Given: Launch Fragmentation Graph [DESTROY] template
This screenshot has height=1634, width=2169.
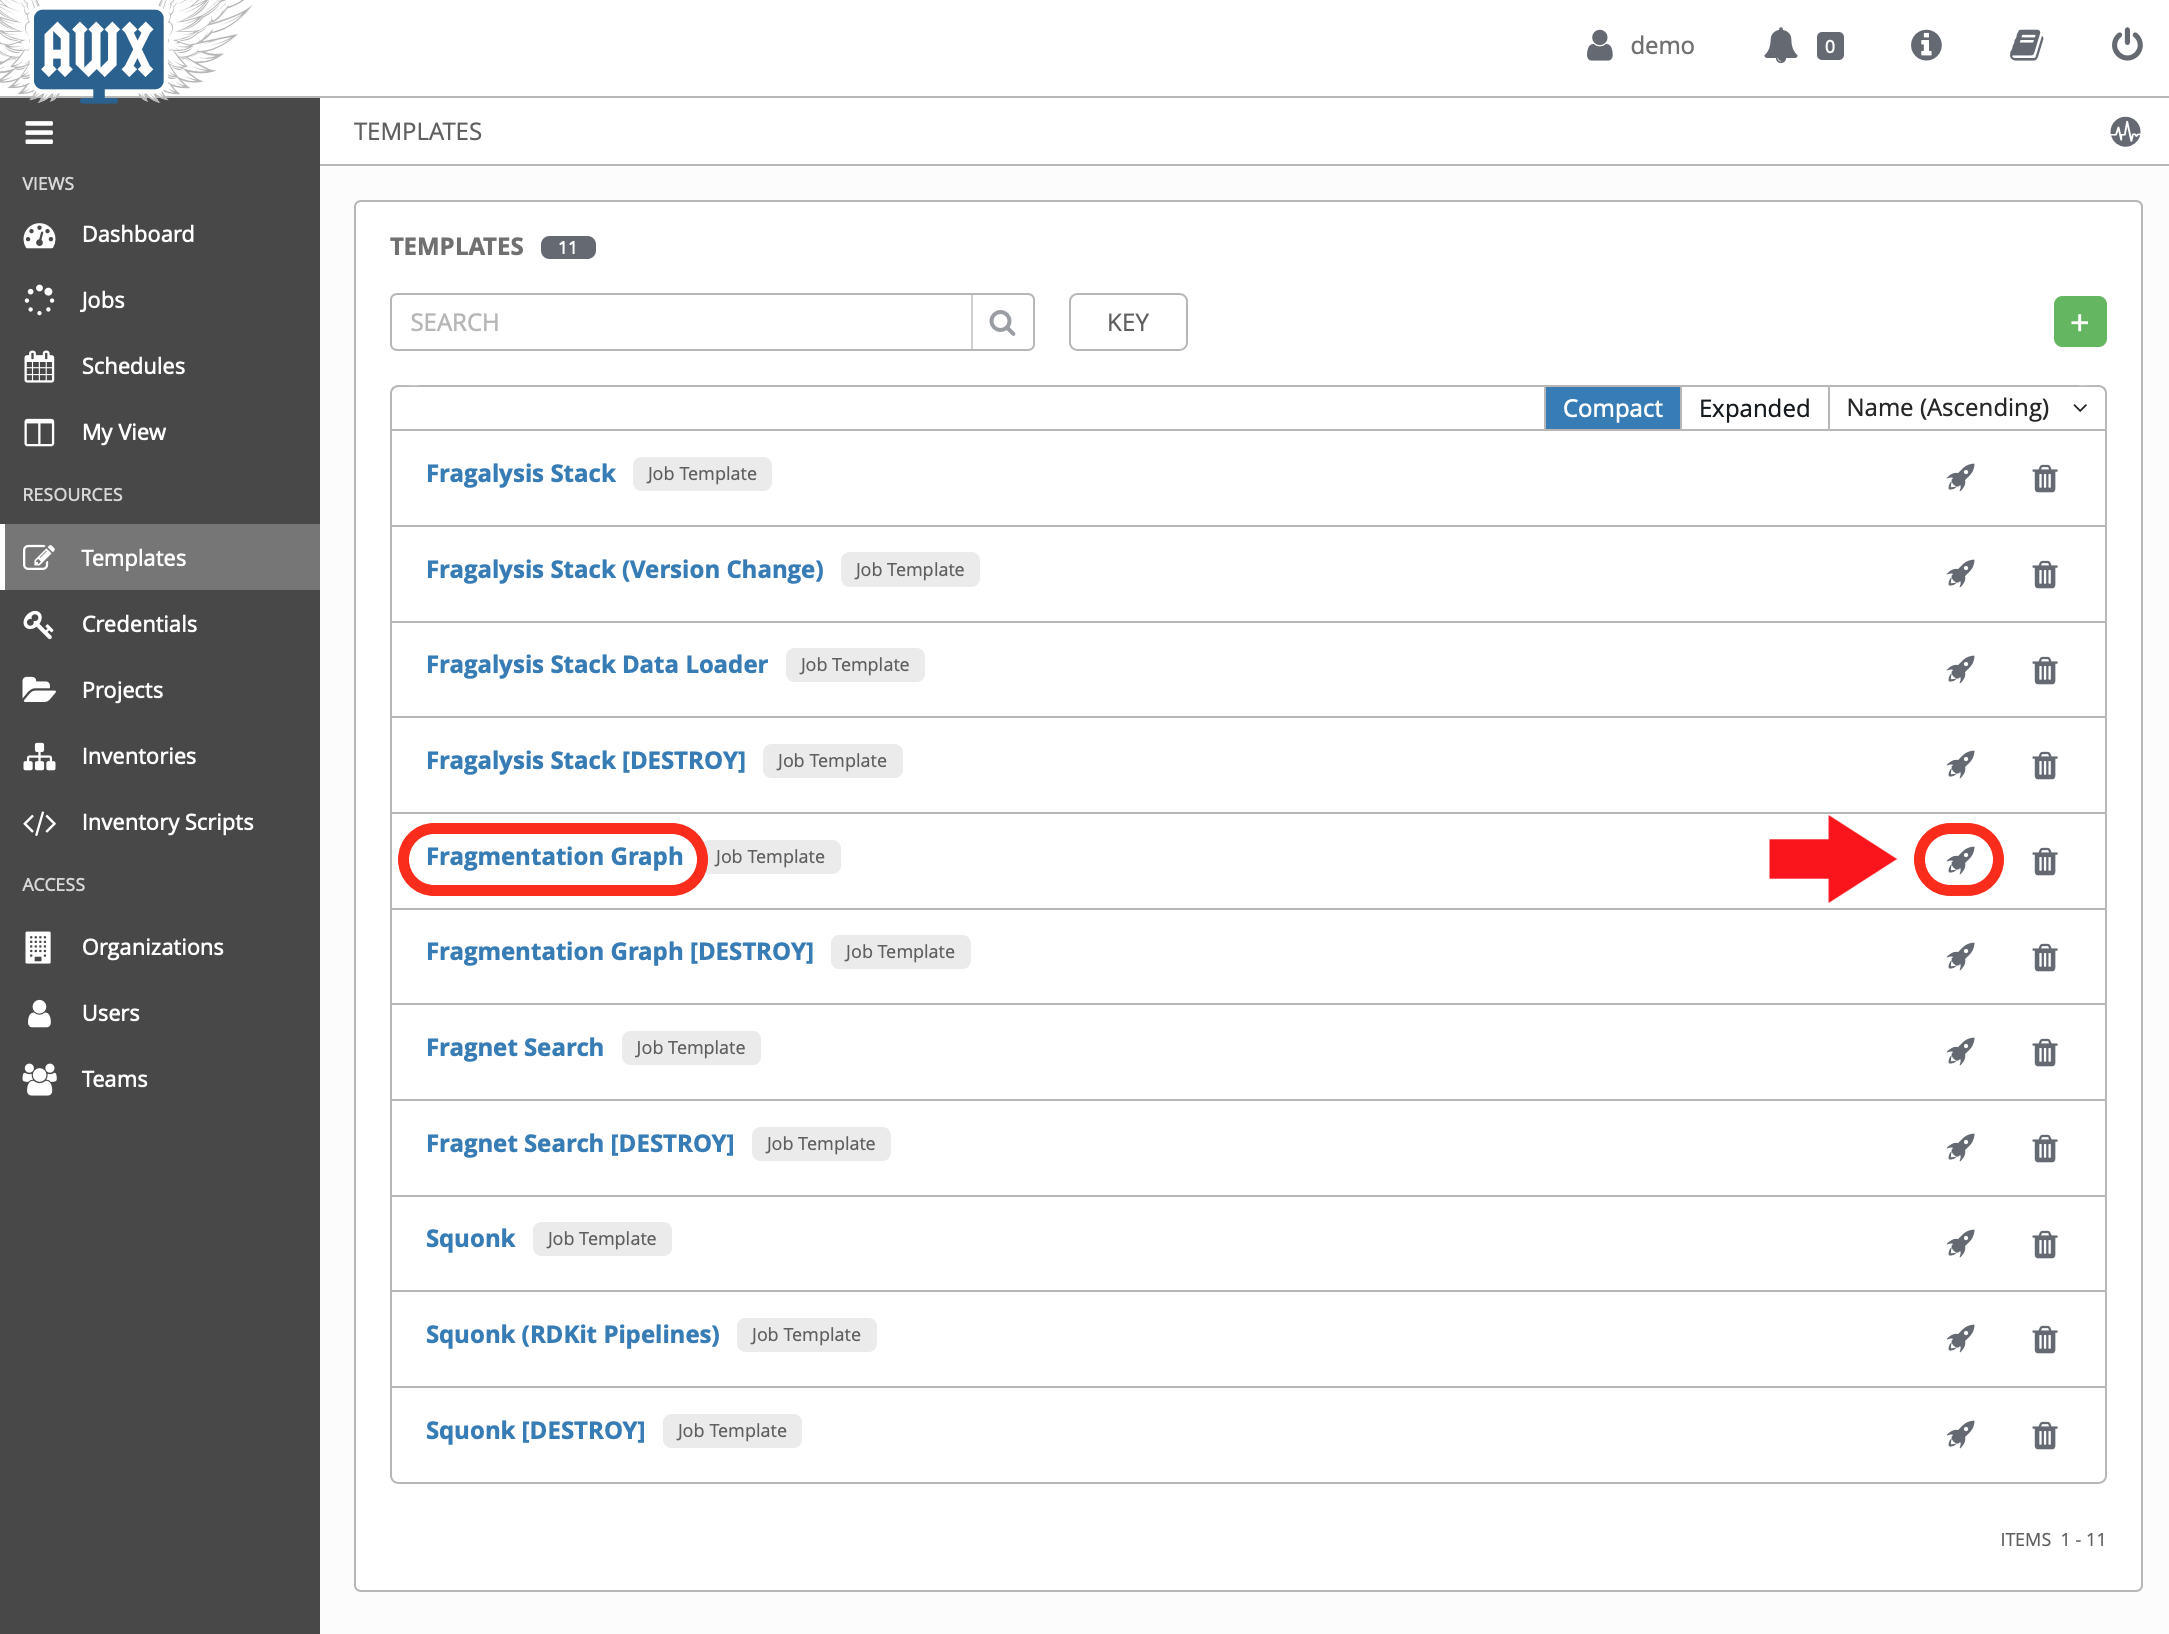Looking at the screenshot, I should pos(1960,957).
